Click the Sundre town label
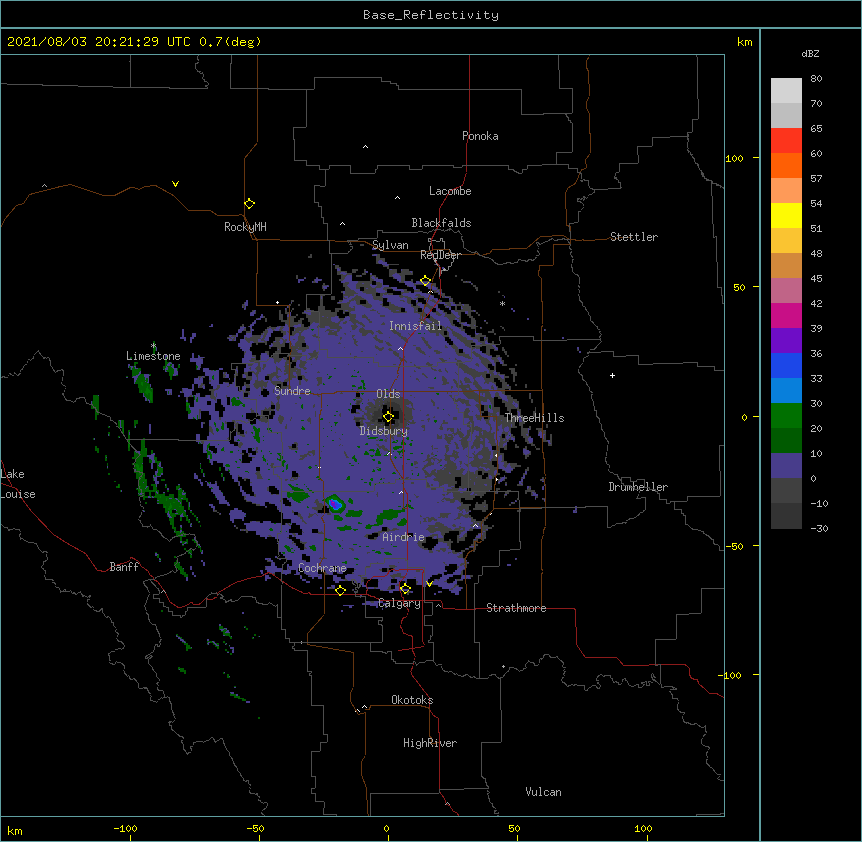862x842 pixels. pos(292,391)
